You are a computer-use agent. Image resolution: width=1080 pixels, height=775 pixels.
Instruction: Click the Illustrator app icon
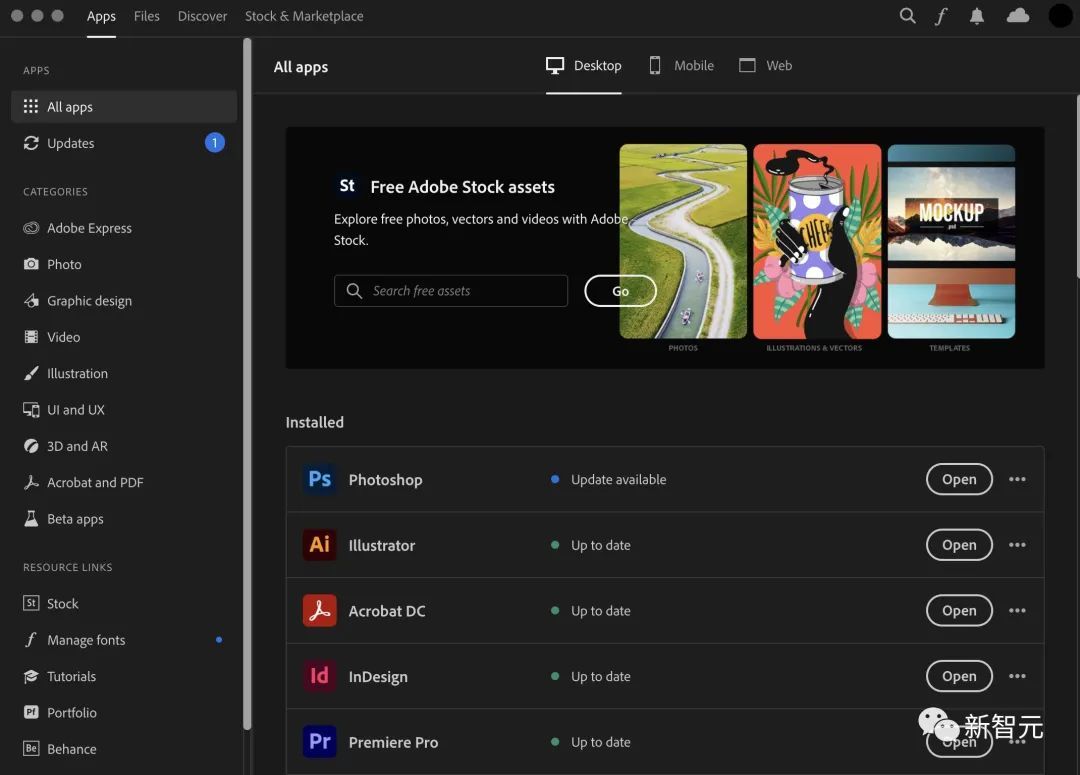(320, 545)
